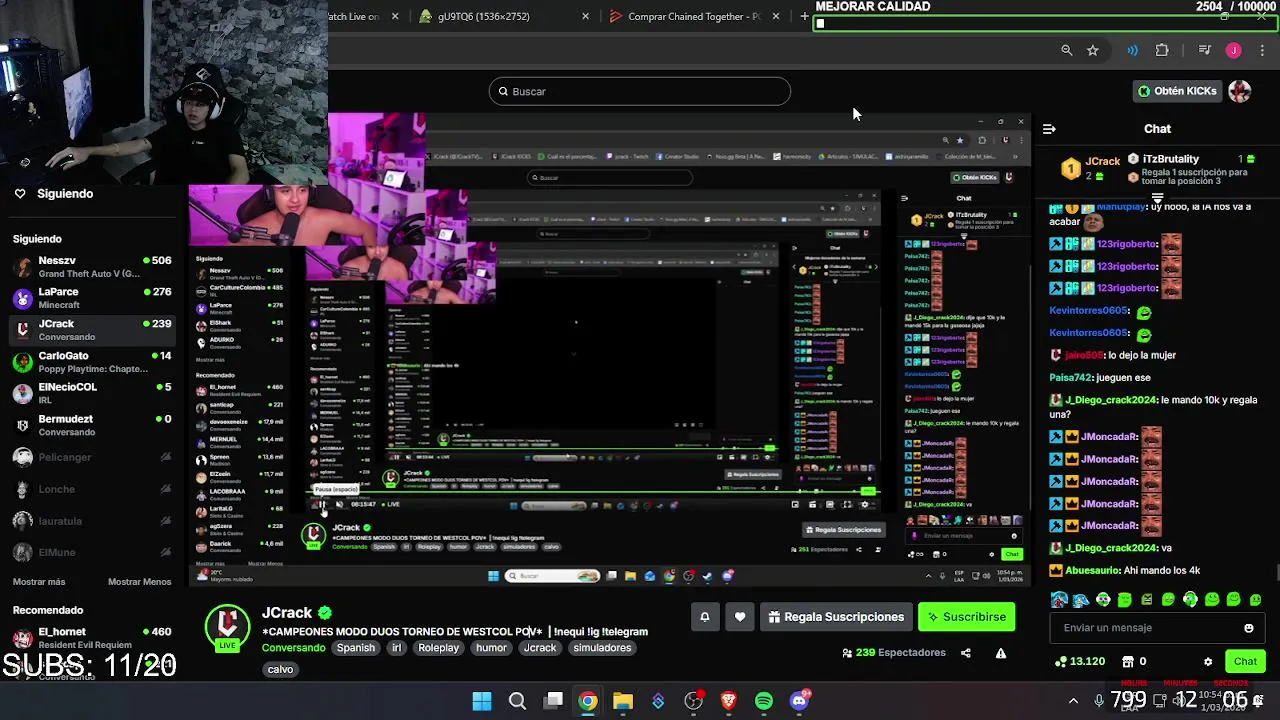1280x720 pixels.
Task: Open offline channel ElMune
Action: coord(92,552)
